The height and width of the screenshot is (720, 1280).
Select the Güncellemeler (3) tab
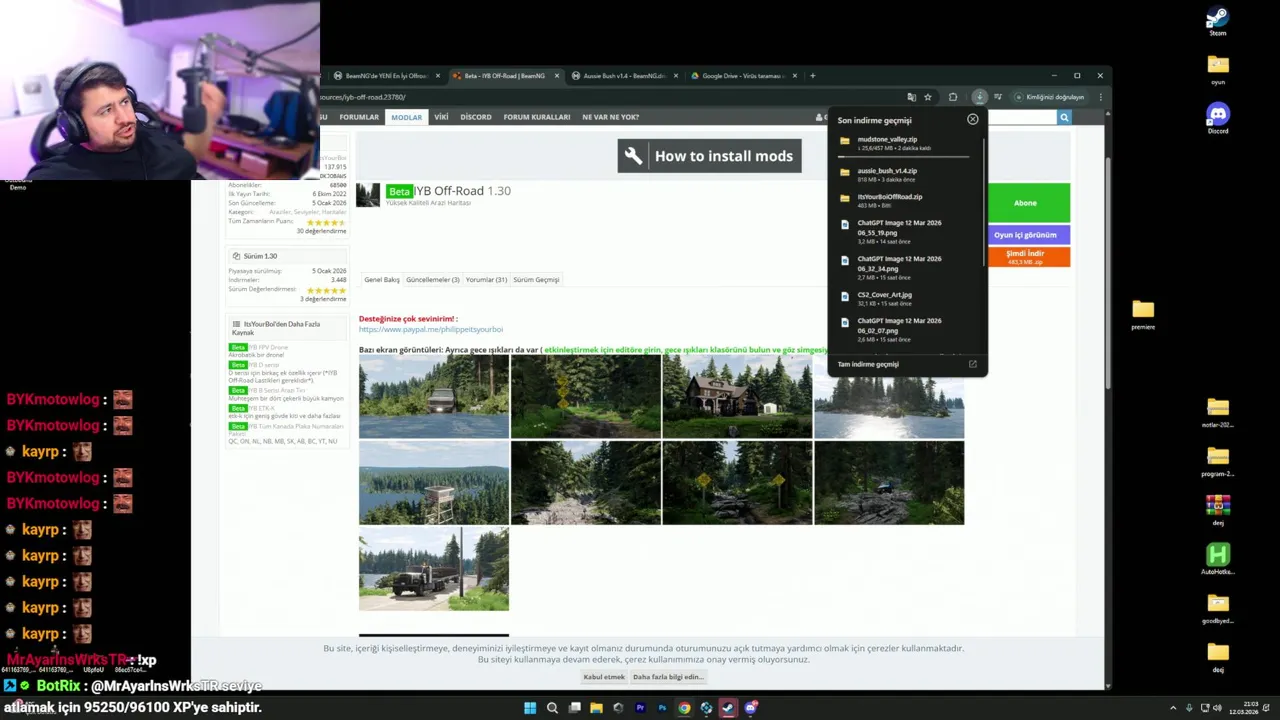point(432,280)
